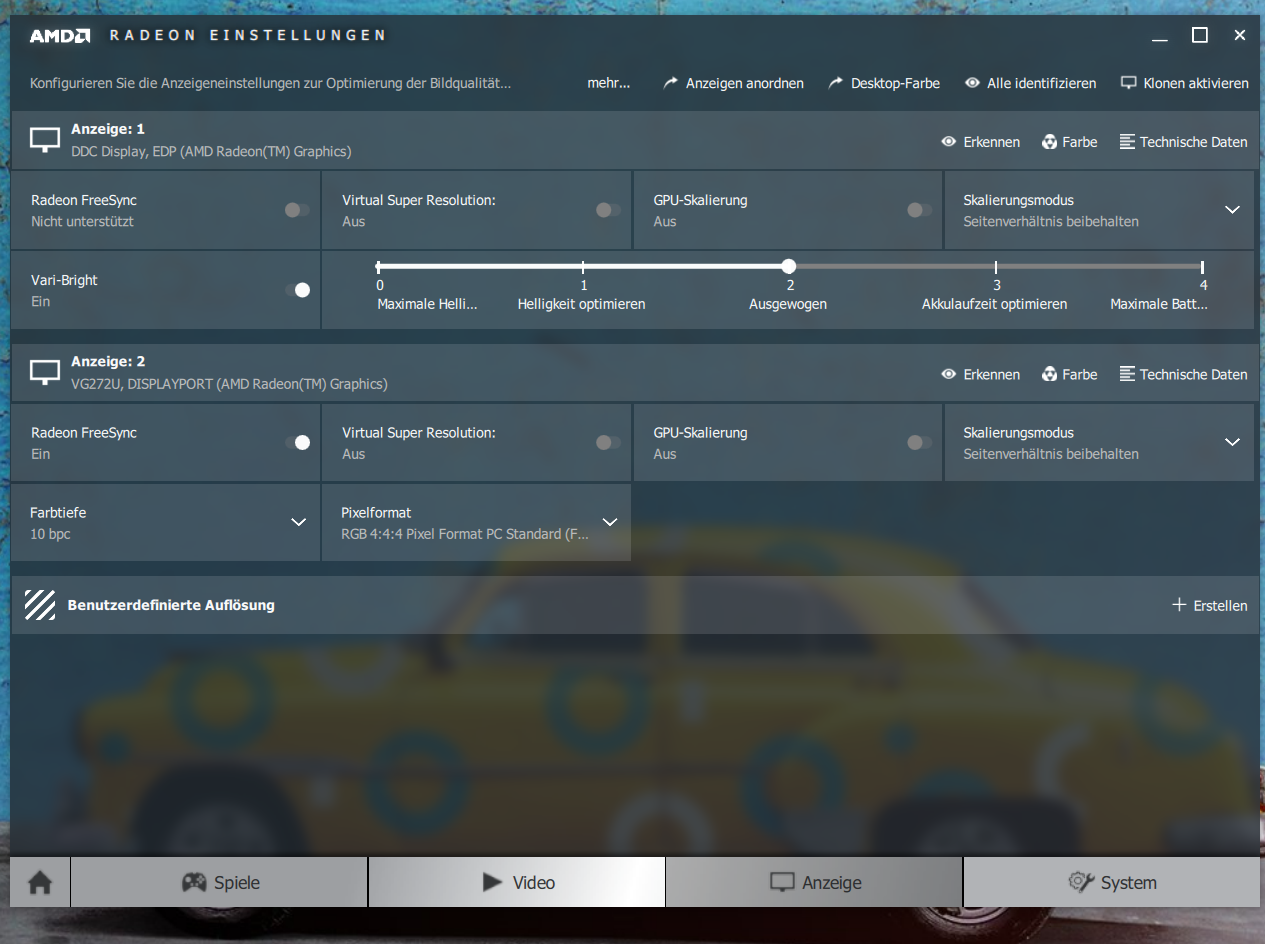Click the monitor icon on the Anzeige tab
The height and width of the screenshot is (944, 1268).
(x=781, y=882)
